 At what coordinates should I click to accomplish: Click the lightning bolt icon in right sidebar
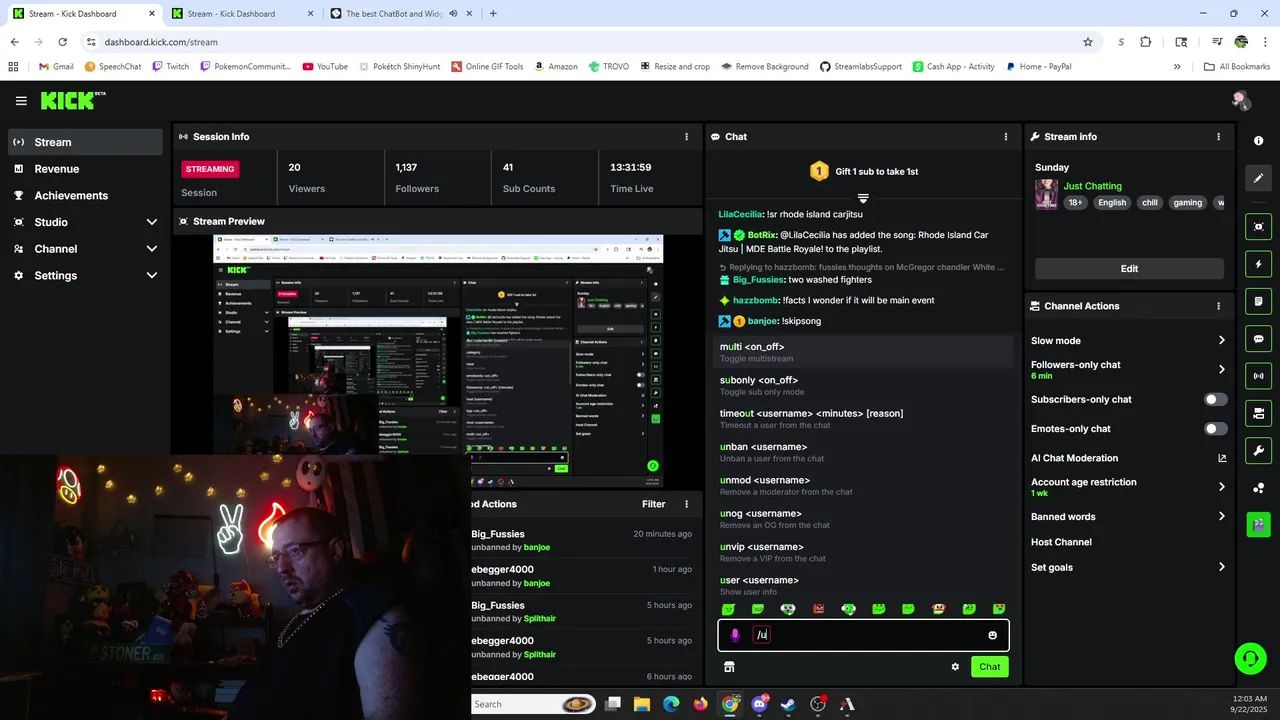pos(1259,264)
